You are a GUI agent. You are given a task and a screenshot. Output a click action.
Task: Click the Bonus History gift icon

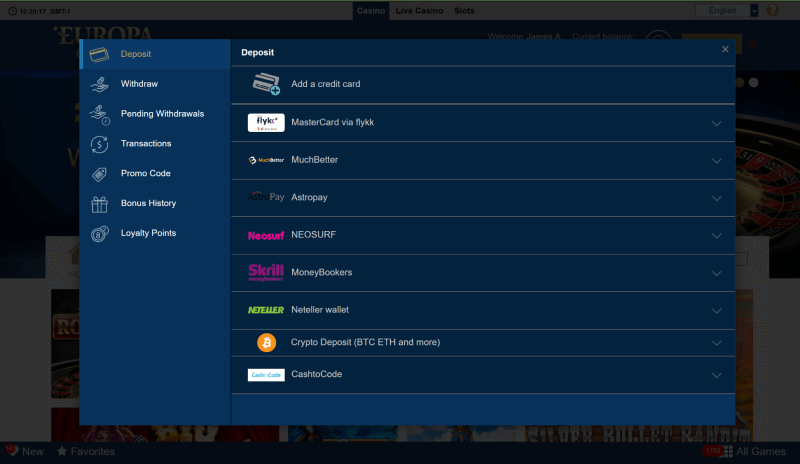pos(99,204)
